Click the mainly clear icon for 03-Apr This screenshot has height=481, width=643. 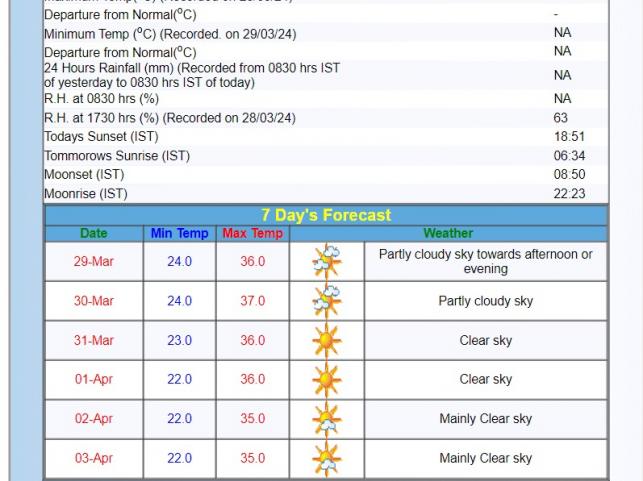click(326, 459)
